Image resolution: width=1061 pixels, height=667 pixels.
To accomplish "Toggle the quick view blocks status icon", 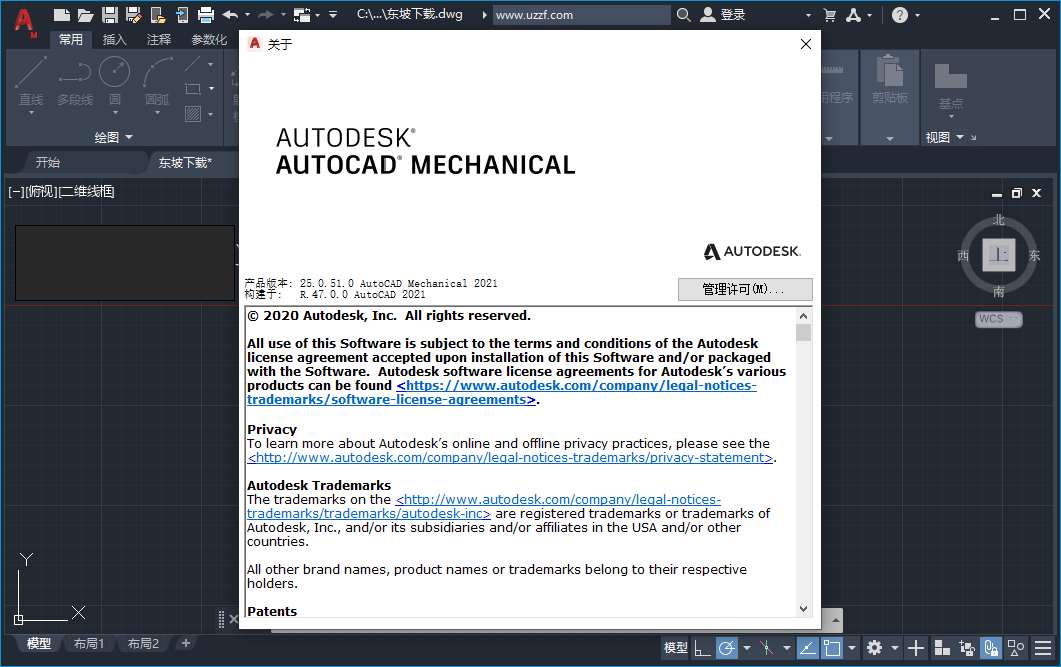I will pyautogui.click(x=942, y=648).
